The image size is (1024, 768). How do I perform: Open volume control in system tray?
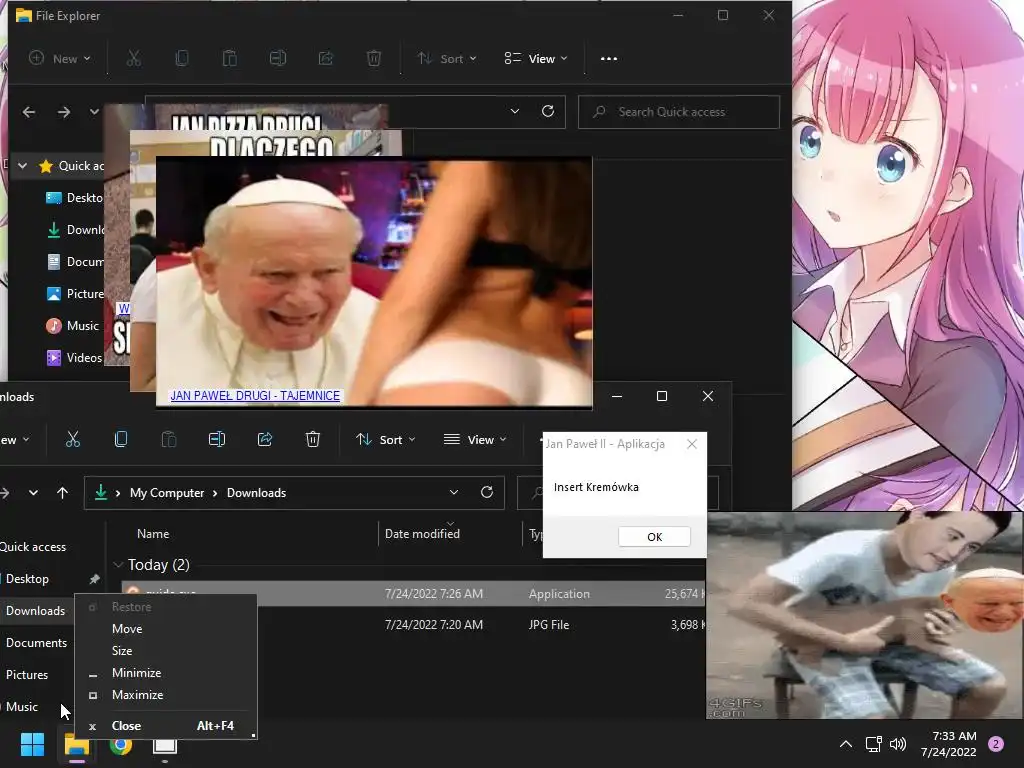pyautogui.click(x=898, y=744)
